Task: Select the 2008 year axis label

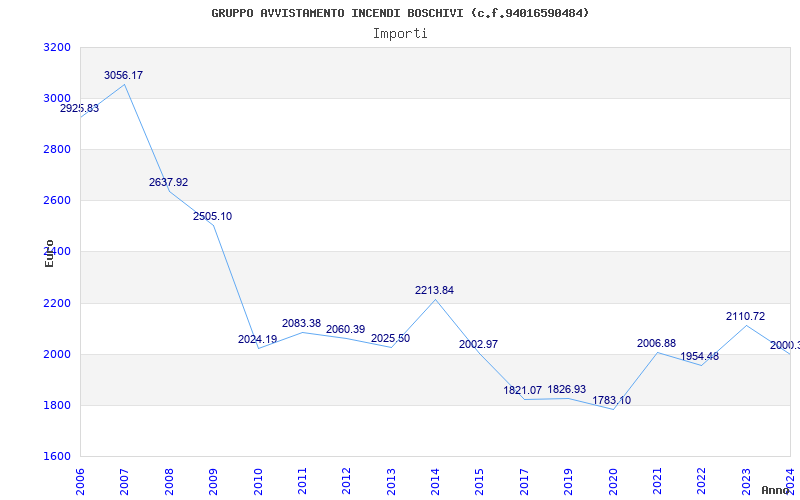Action: [x=169, y=482]
